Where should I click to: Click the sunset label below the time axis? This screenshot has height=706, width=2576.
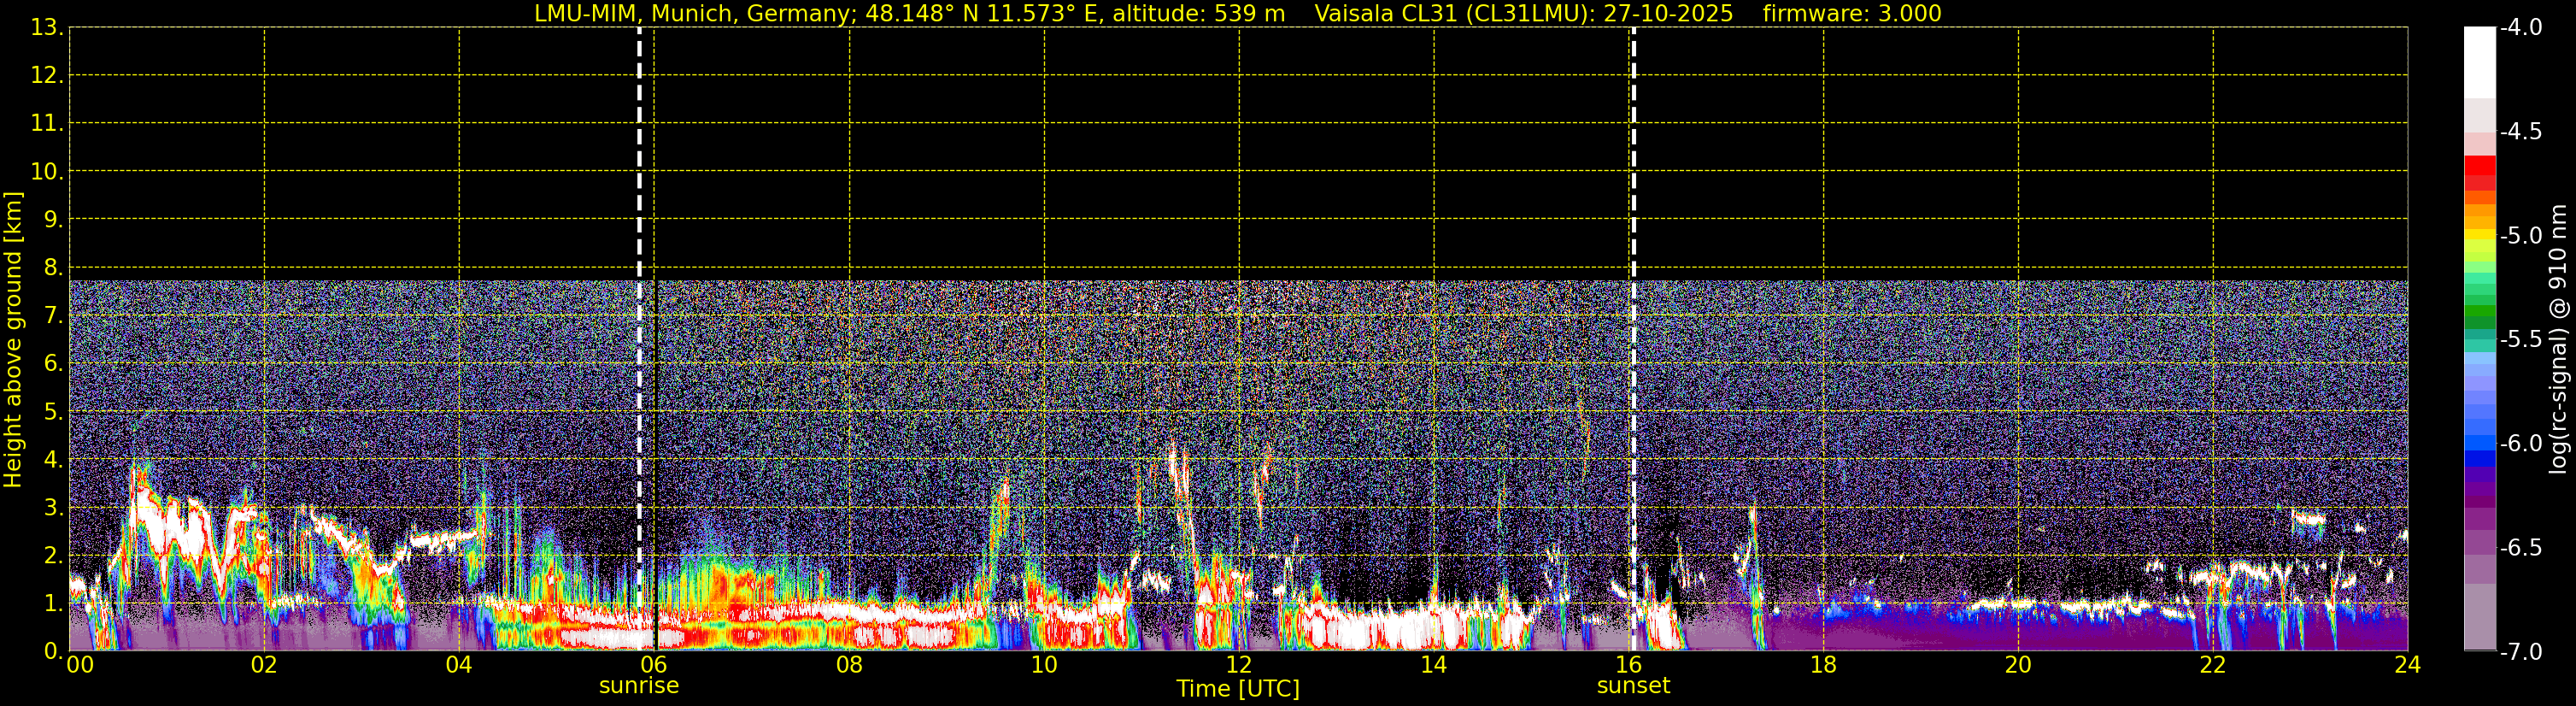click(x=1633, y=686)
